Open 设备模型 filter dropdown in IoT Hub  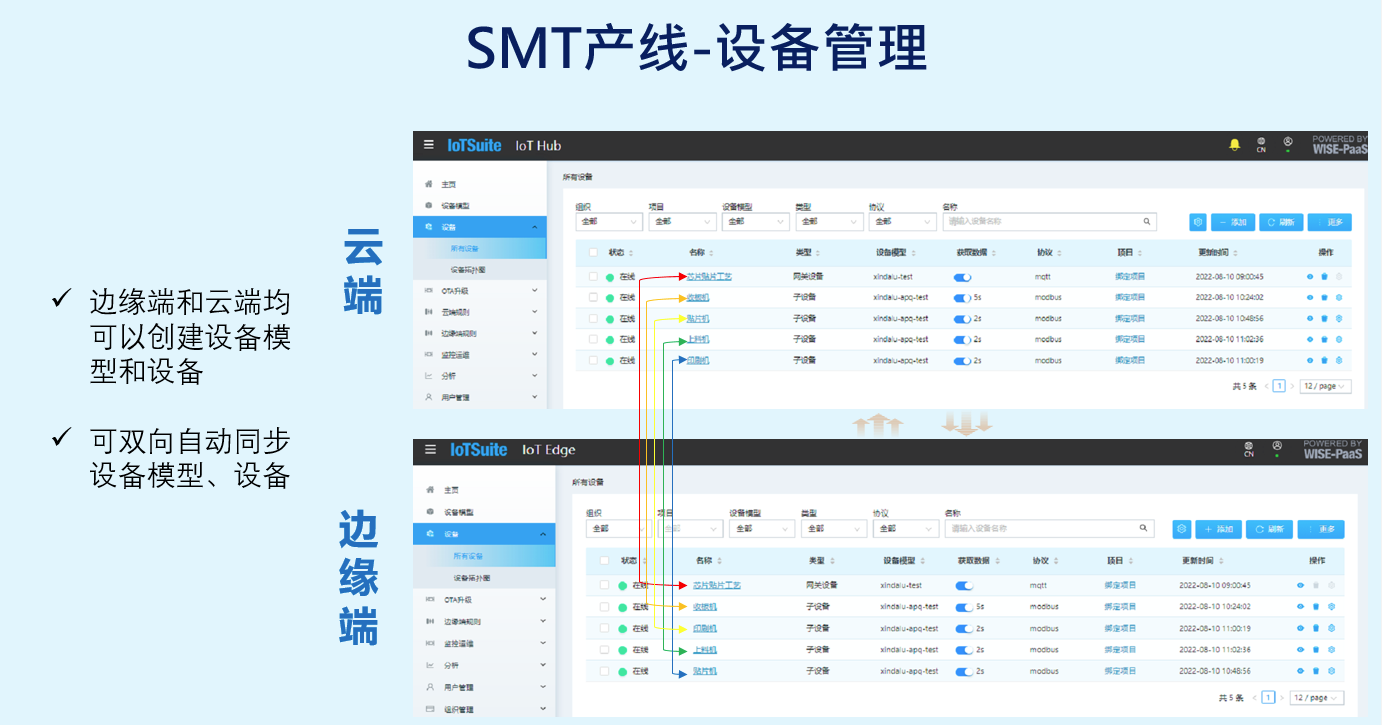755,222
